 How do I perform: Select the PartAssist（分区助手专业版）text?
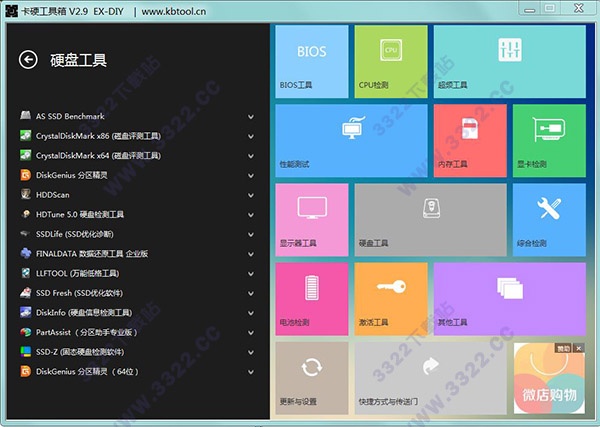[x=86, y=332]
